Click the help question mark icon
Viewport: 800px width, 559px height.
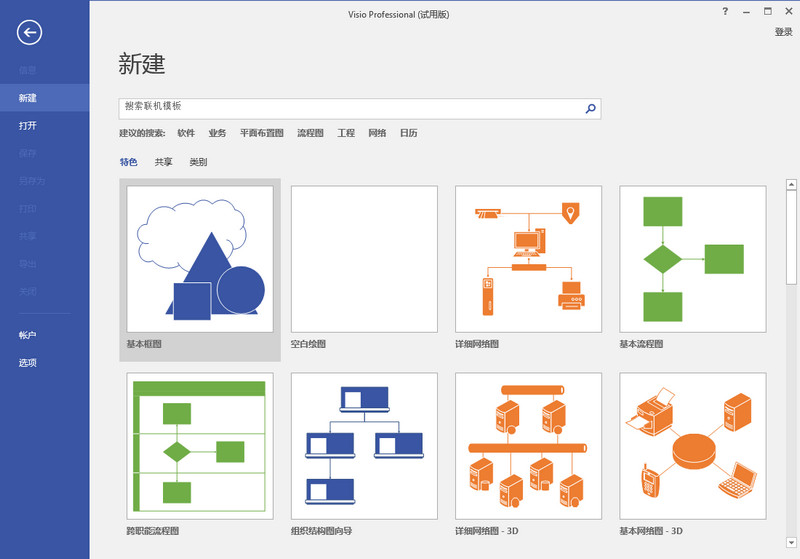[x=724, y=10]
